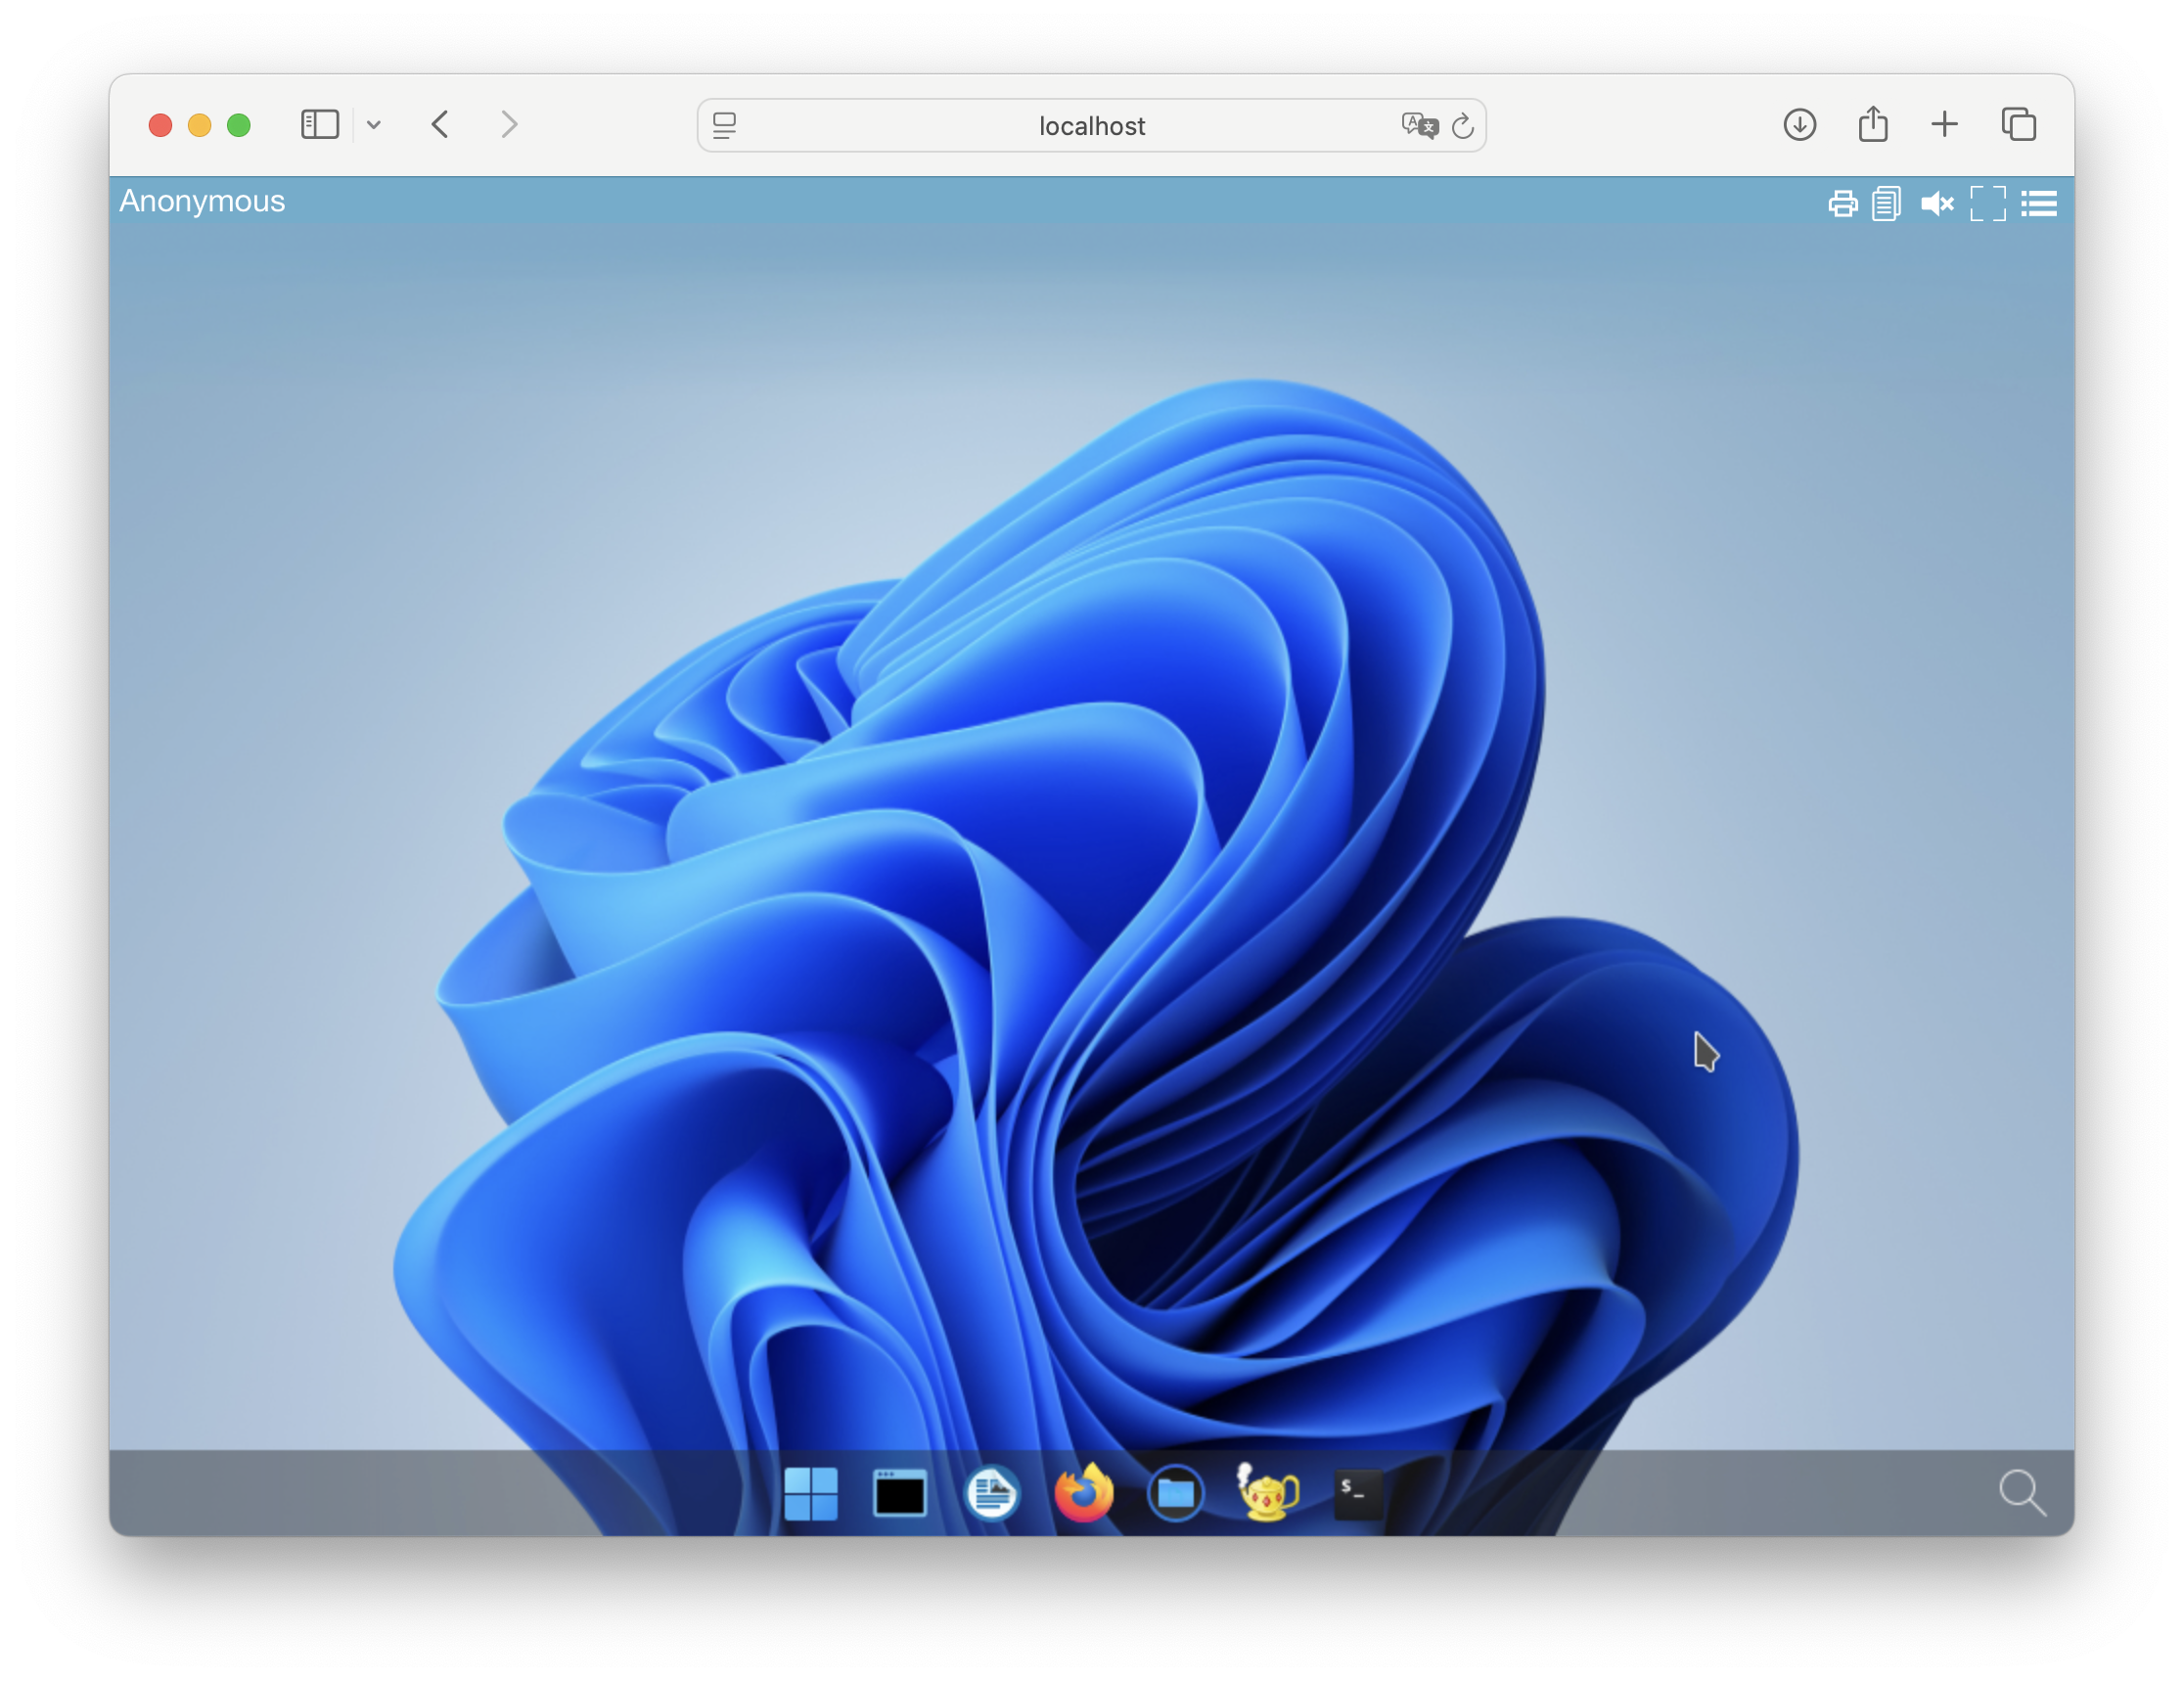Image resolution: width=2184 pixels, height=1681 pixels.
Task: Open the clipboard documents icon
Action: click(1886, 204)
